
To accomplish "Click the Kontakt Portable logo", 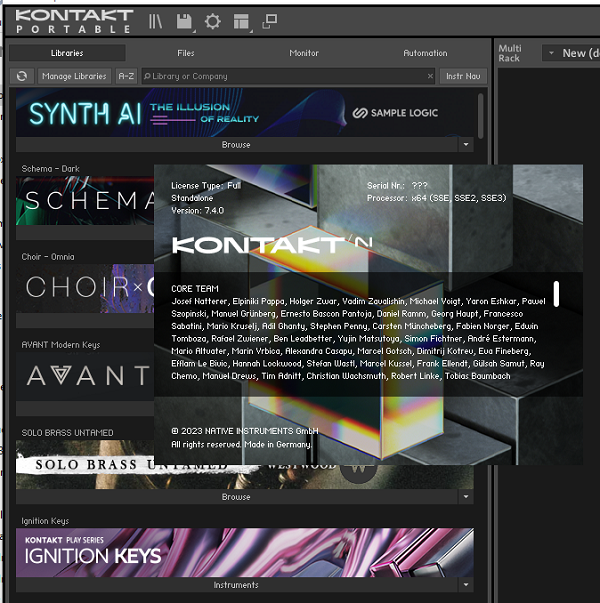I will (74, 21).
